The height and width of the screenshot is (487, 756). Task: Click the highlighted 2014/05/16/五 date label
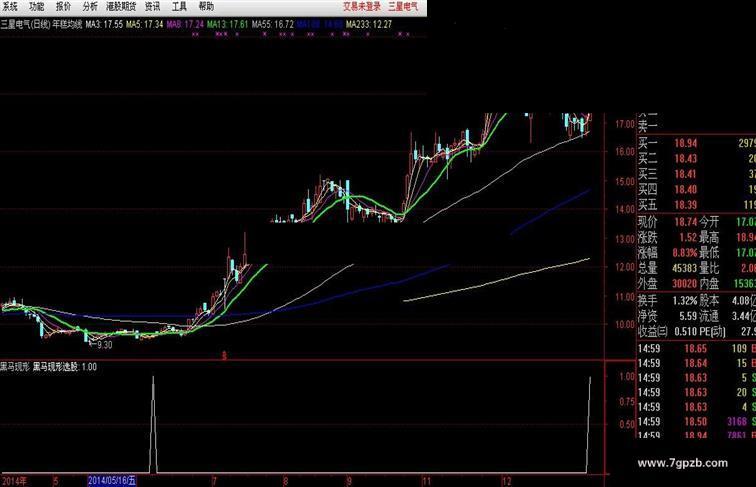112,481
